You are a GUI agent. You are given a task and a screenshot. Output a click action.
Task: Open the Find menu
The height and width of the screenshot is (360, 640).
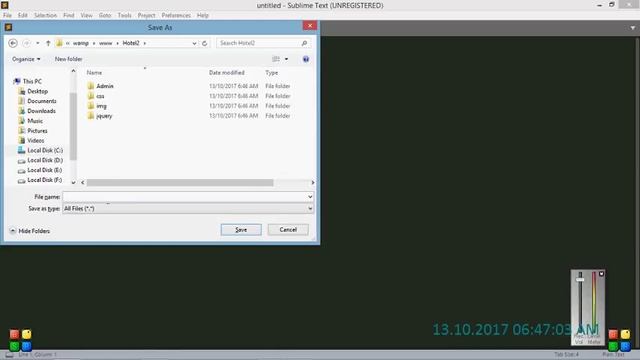69,15
